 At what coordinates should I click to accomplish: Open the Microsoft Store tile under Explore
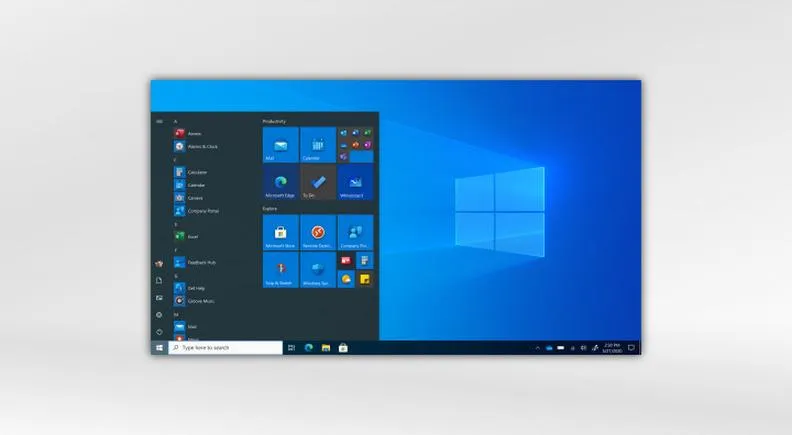(x=280, y=232)
